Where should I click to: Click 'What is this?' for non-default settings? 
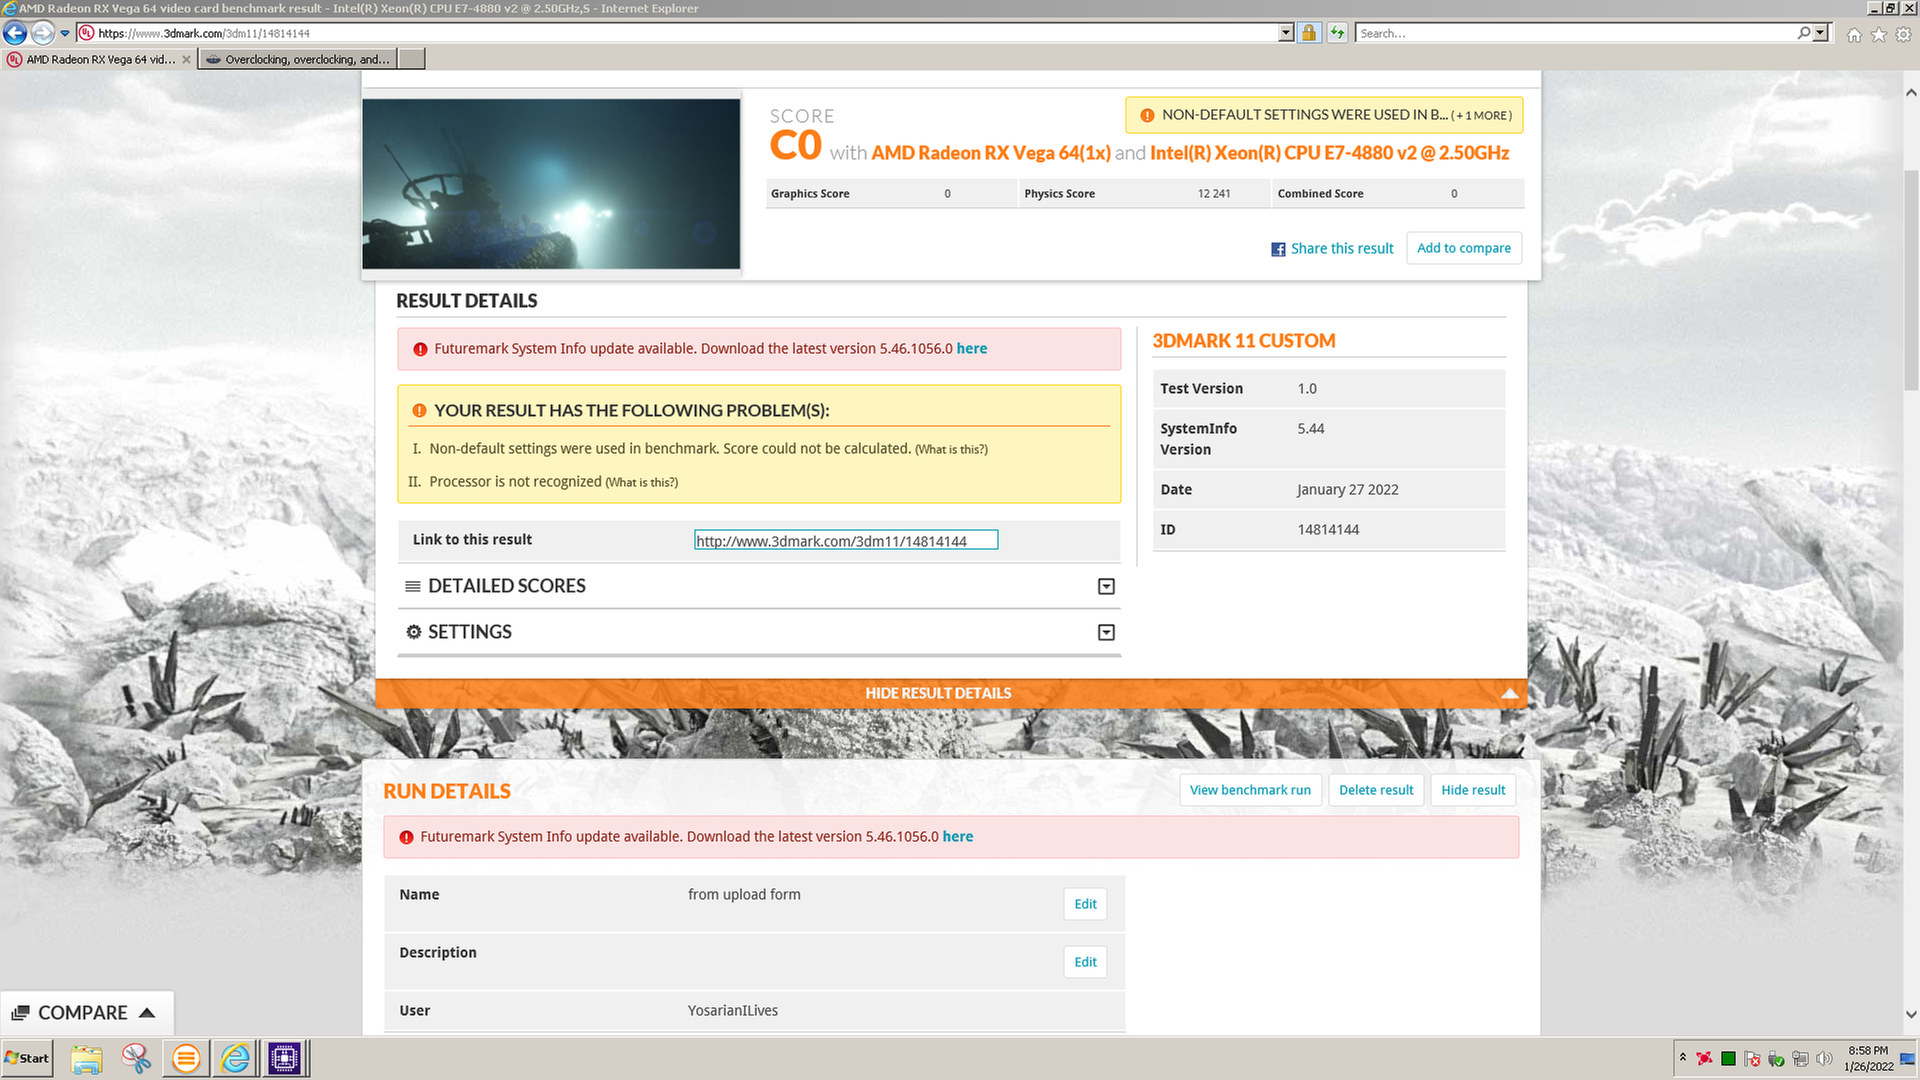pos(951,449)
